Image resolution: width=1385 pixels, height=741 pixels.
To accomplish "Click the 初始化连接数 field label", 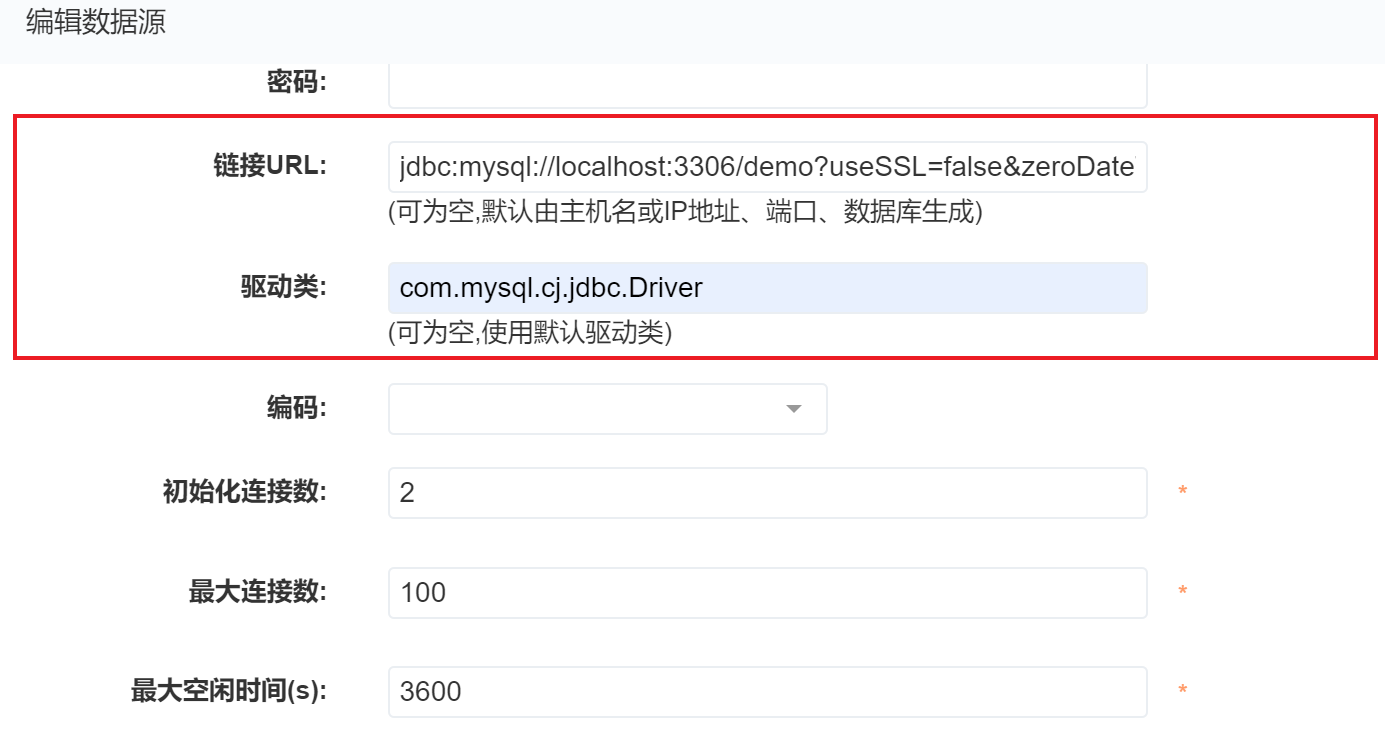I will point(244,492).
